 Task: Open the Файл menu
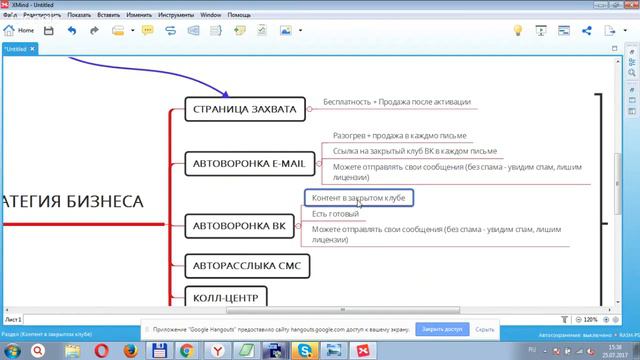pos(10,15)
